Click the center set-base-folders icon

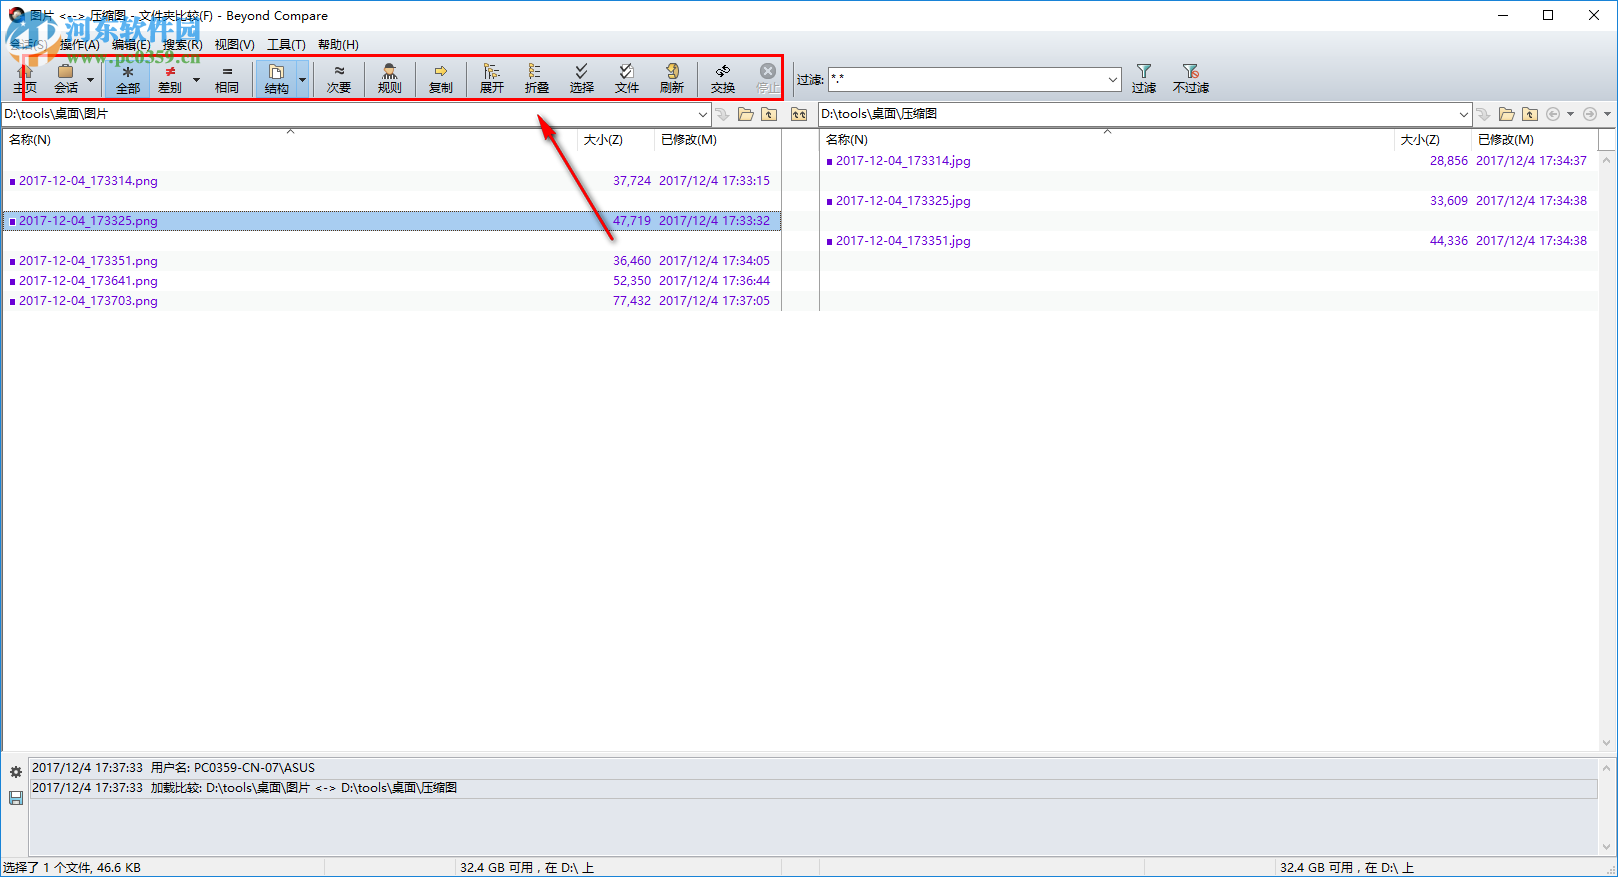(x=799, y=114)
